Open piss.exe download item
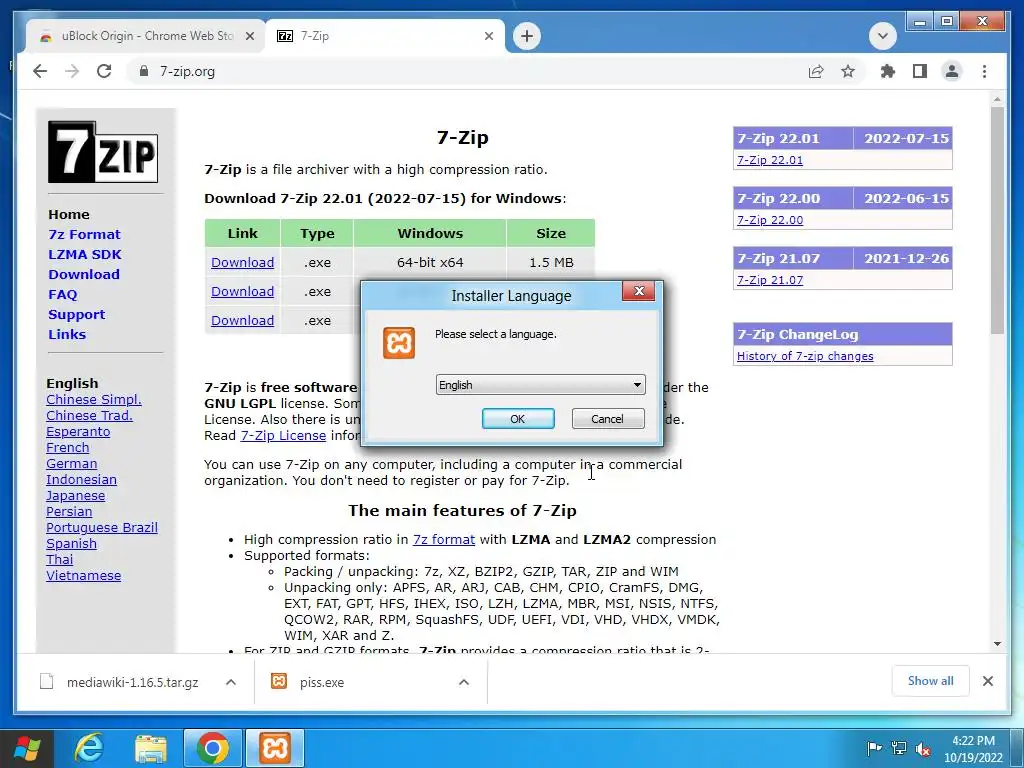Viewport: 1024px width, 768px height. [x=321, y=682]
